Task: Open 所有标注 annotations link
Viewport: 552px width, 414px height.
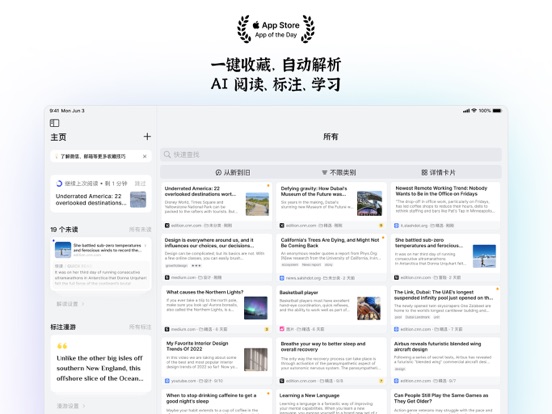Action: click(140, 327)
